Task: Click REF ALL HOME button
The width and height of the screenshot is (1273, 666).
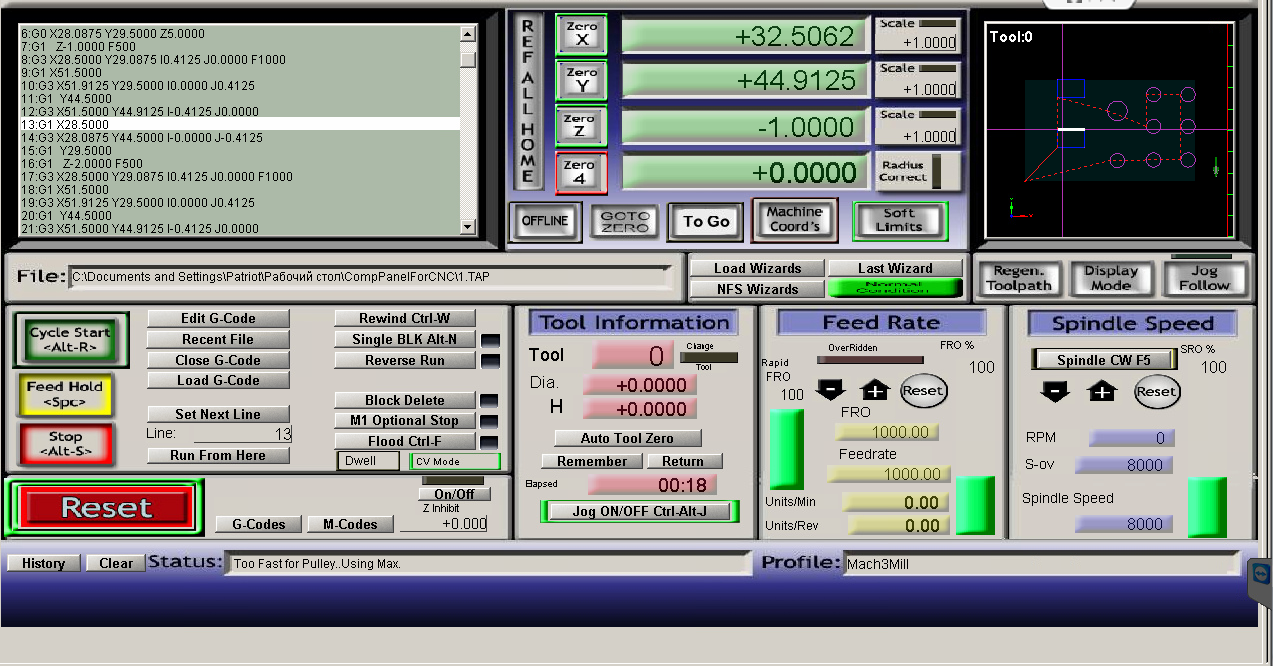Action: (x=528, y=103)
